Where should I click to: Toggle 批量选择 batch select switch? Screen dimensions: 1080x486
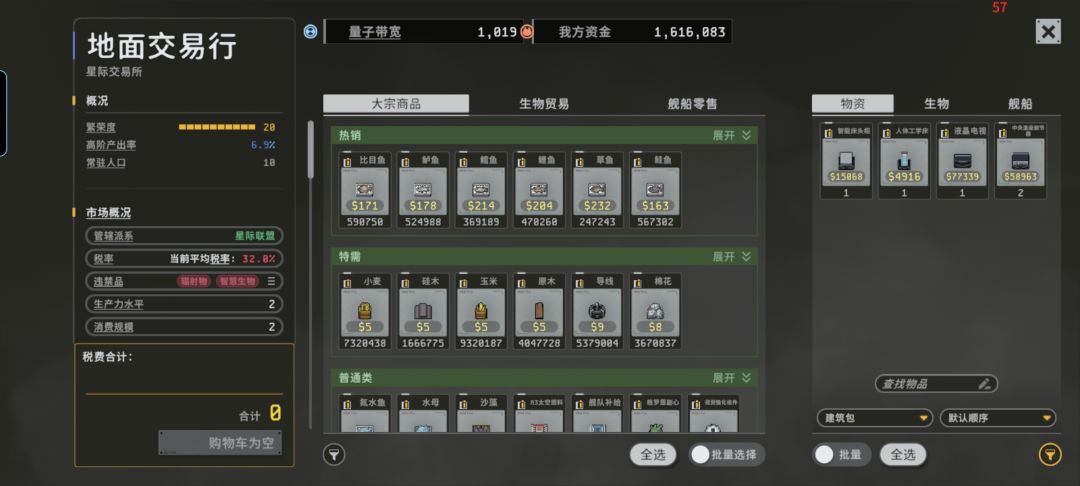(726, 454)
